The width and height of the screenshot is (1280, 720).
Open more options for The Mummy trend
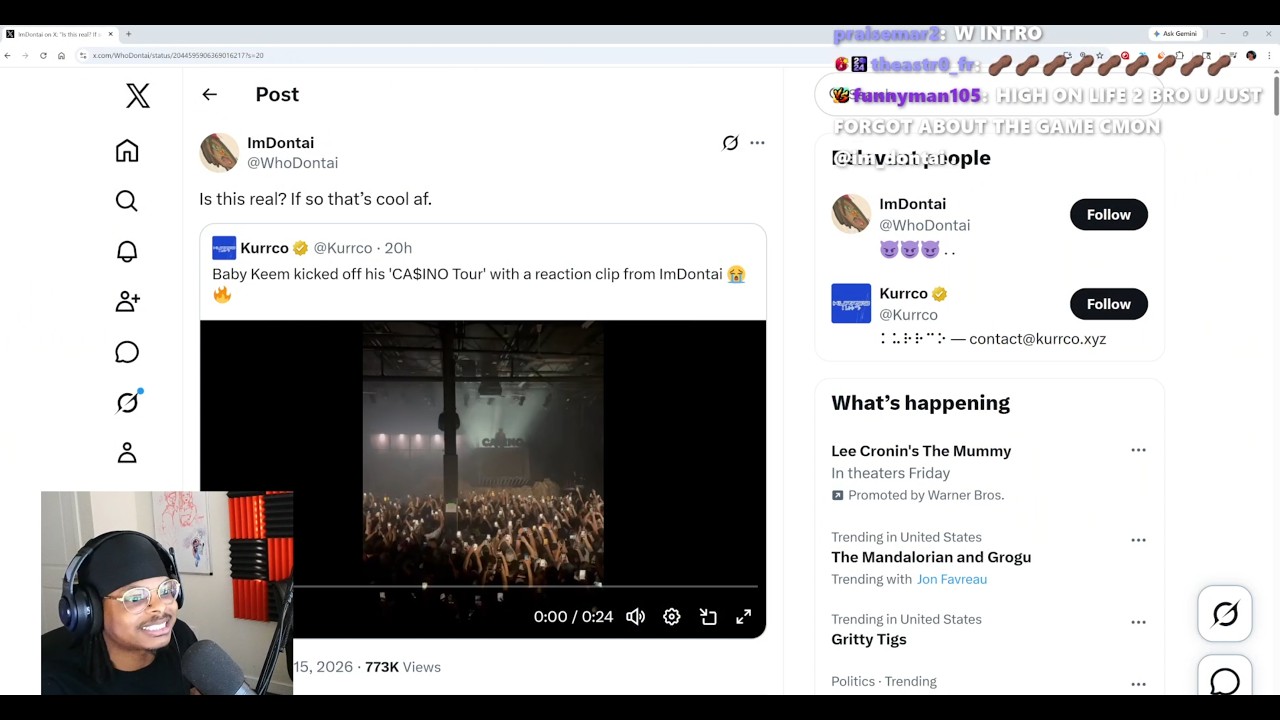[x=1138, y=450]
